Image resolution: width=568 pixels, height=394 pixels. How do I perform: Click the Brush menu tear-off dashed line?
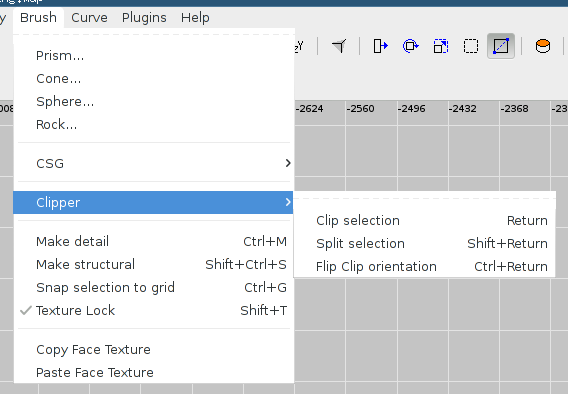pyautogui.click(x=154, y=35)
